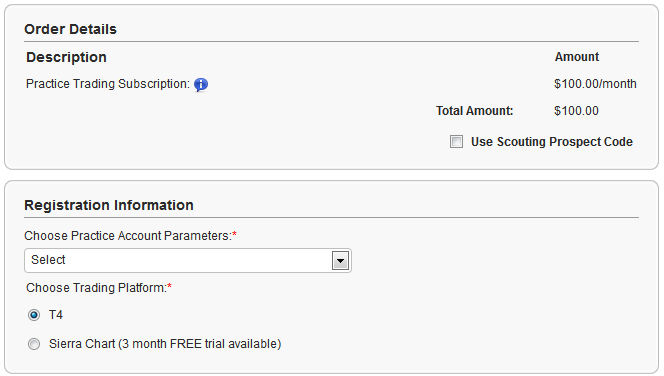Choose the Sierra Chart radio button

[34, 344]
